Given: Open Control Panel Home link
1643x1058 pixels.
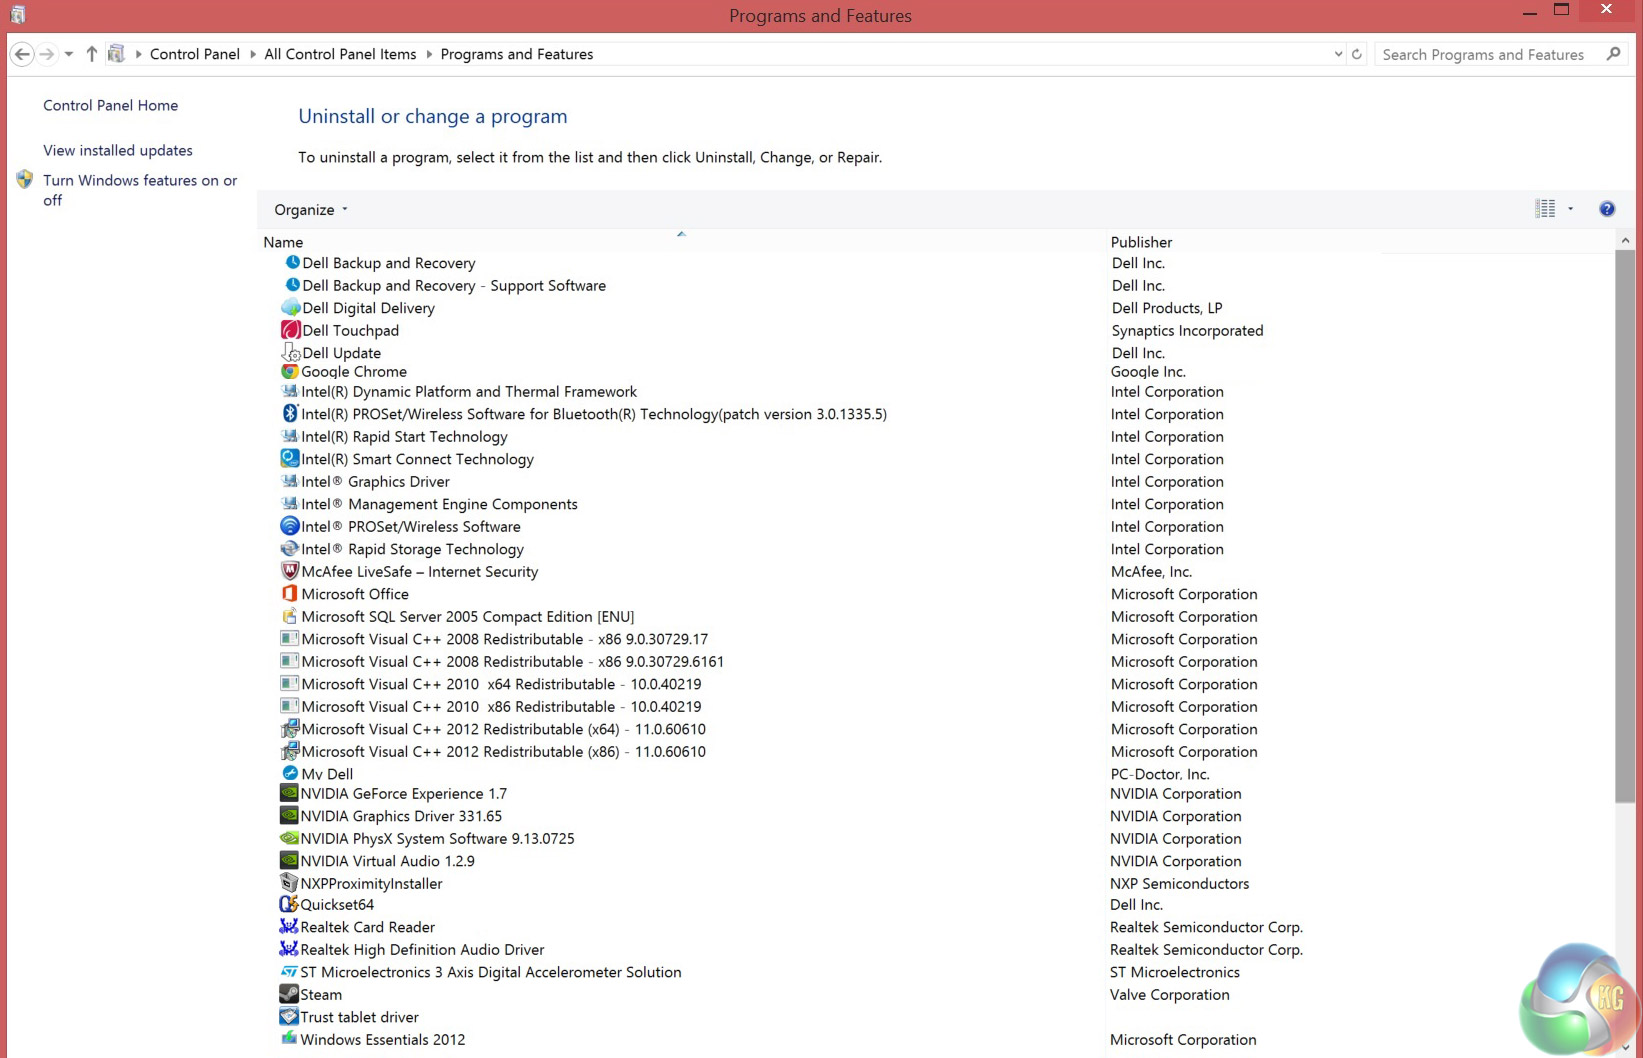Looking at the screenshot, I should click(x=110, y=105).
